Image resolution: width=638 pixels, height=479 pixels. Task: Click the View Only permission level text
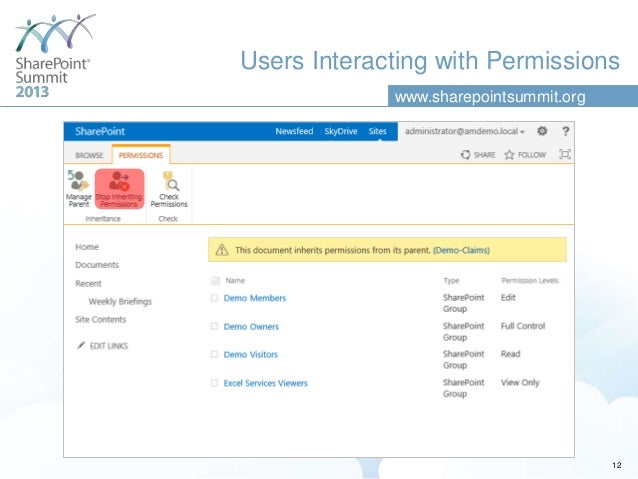point(520,383)
